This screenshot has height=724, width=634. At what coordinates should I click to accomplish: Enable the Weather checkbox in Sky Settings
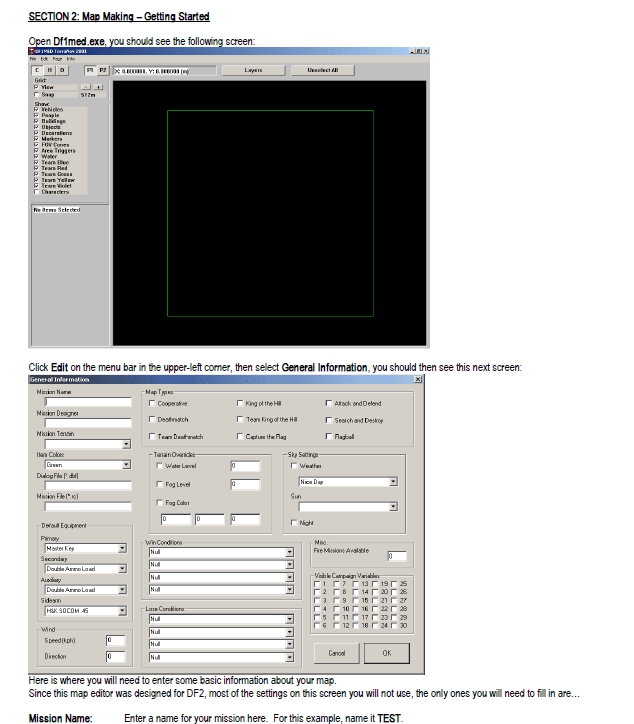pyautogui.click(x=294, y=466)
